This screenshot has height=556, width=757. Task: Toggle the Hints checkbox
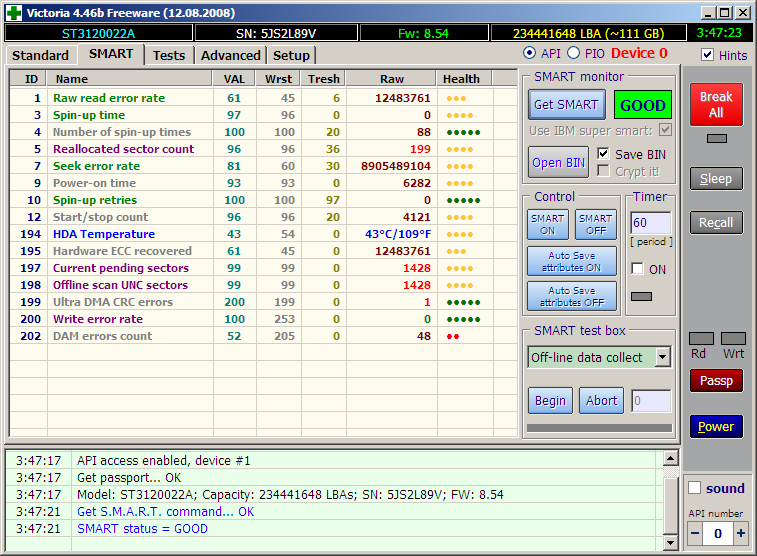coord(707,55)
